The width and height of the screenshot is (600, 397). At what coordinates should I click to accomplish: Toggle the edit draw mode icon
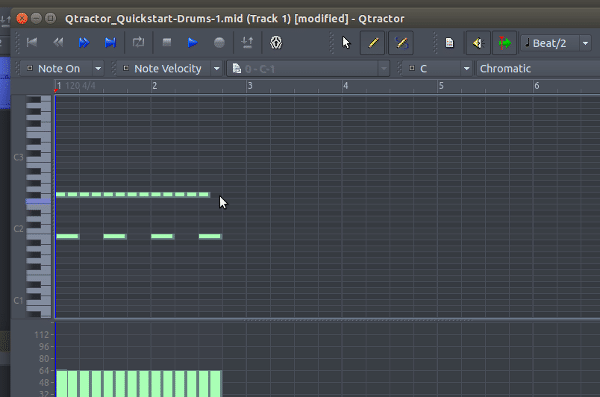pyautogui.click(x=401, y=42)
